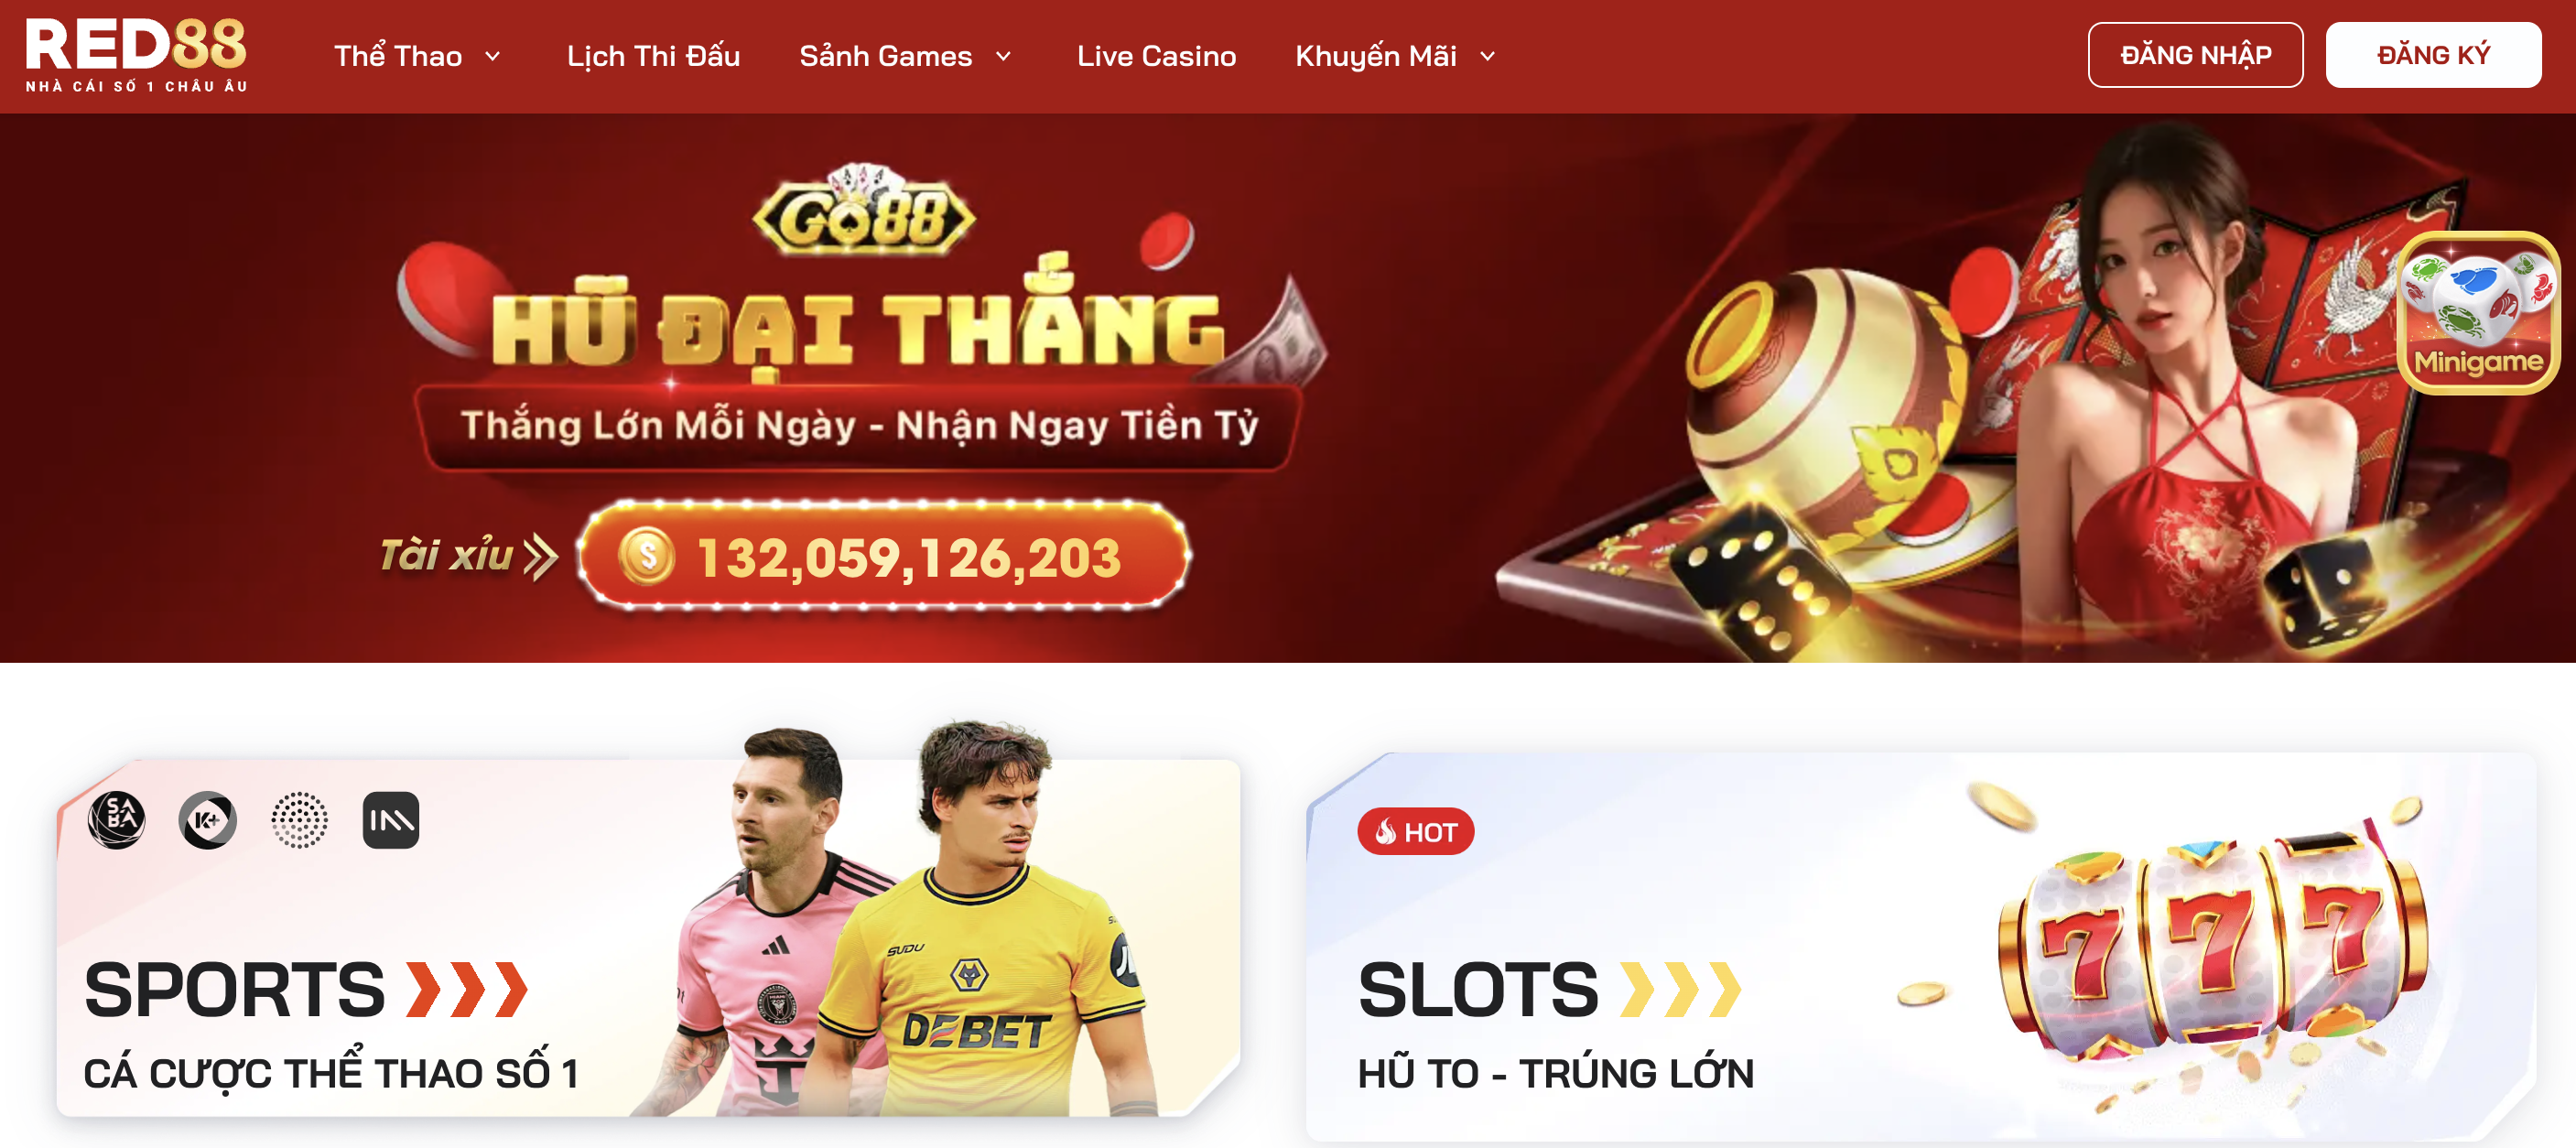2576x1148 pixels.
Task: Open the Minigame floating icon
Action: pos(2478,313)
